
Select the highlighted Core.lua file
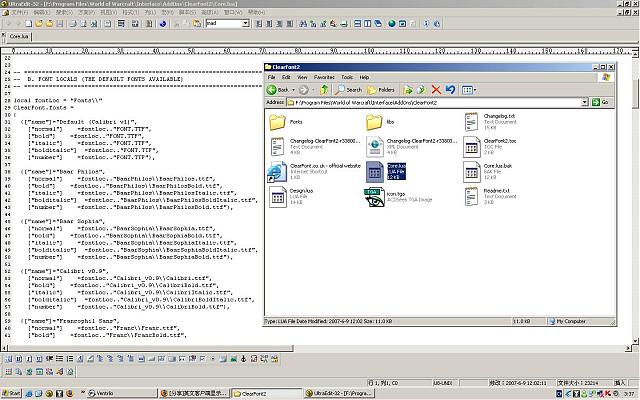386,172
